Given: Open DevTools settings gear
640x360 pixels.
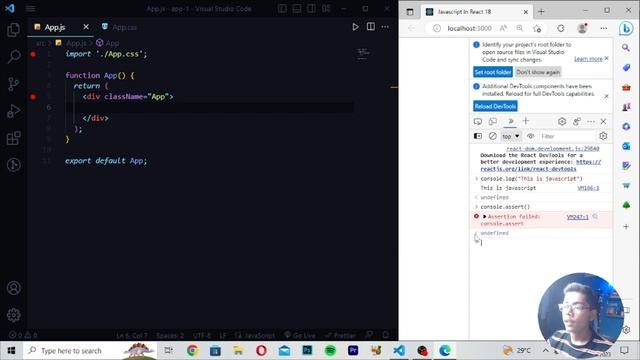Looking at the screenshot, I should click(x=562, y=121).
